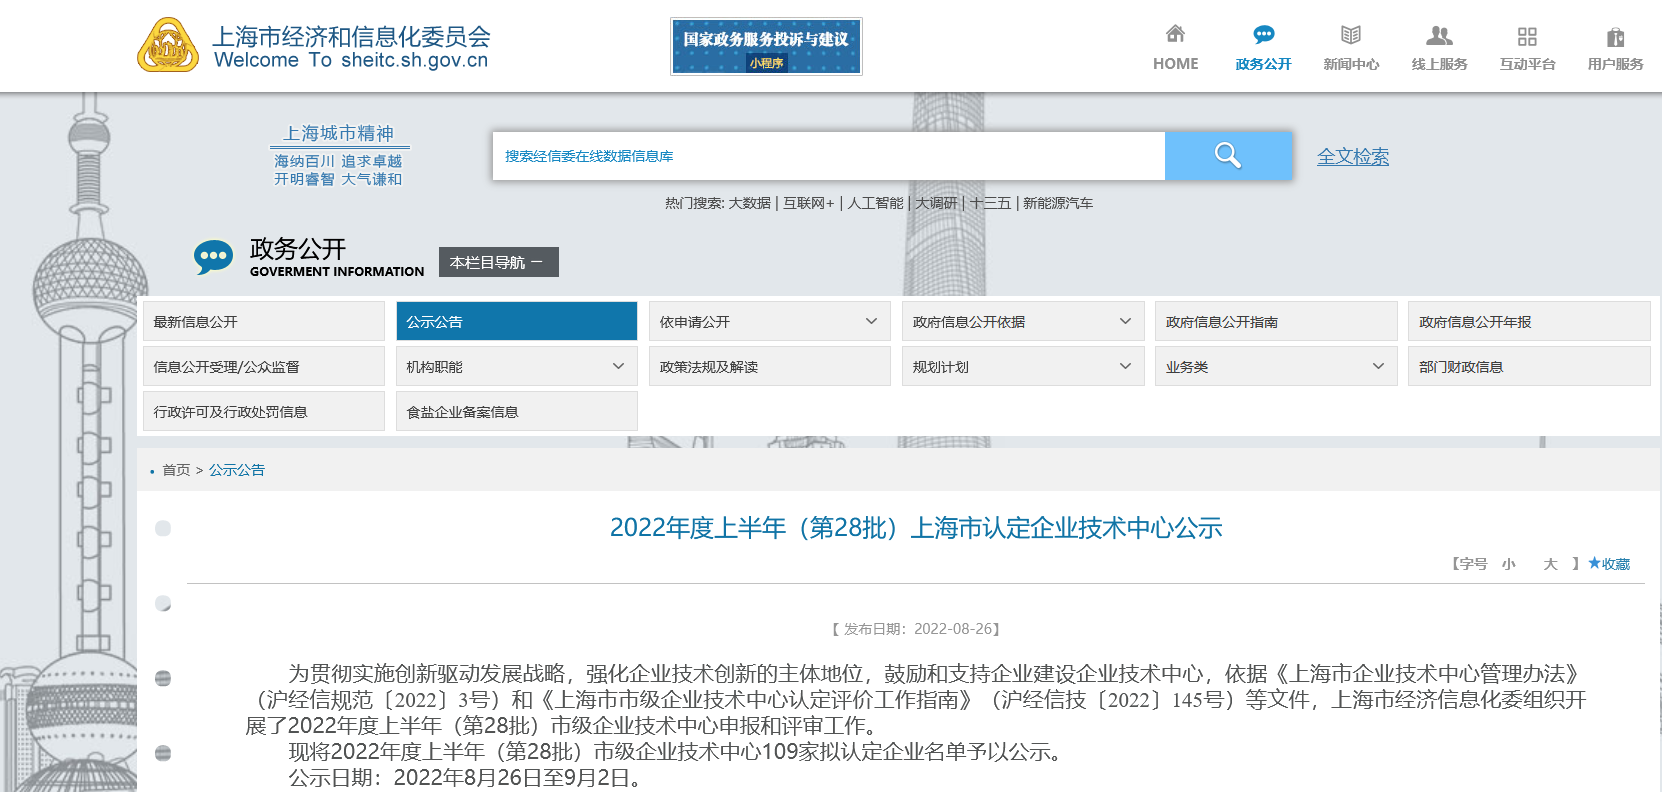This screenshot has width=1662, height=792.
Task: Expand the 业务类 dropdown
Action: [x=1377, y=366]
